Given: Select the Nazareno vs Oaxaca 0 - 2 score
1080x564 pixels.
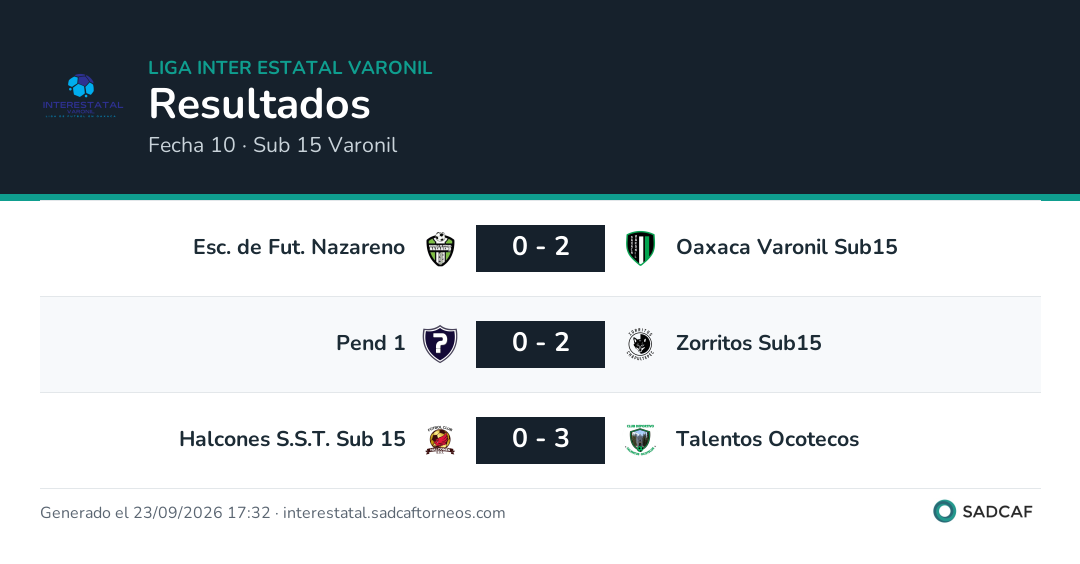Looking at the screenshot, I should [541, 249].
